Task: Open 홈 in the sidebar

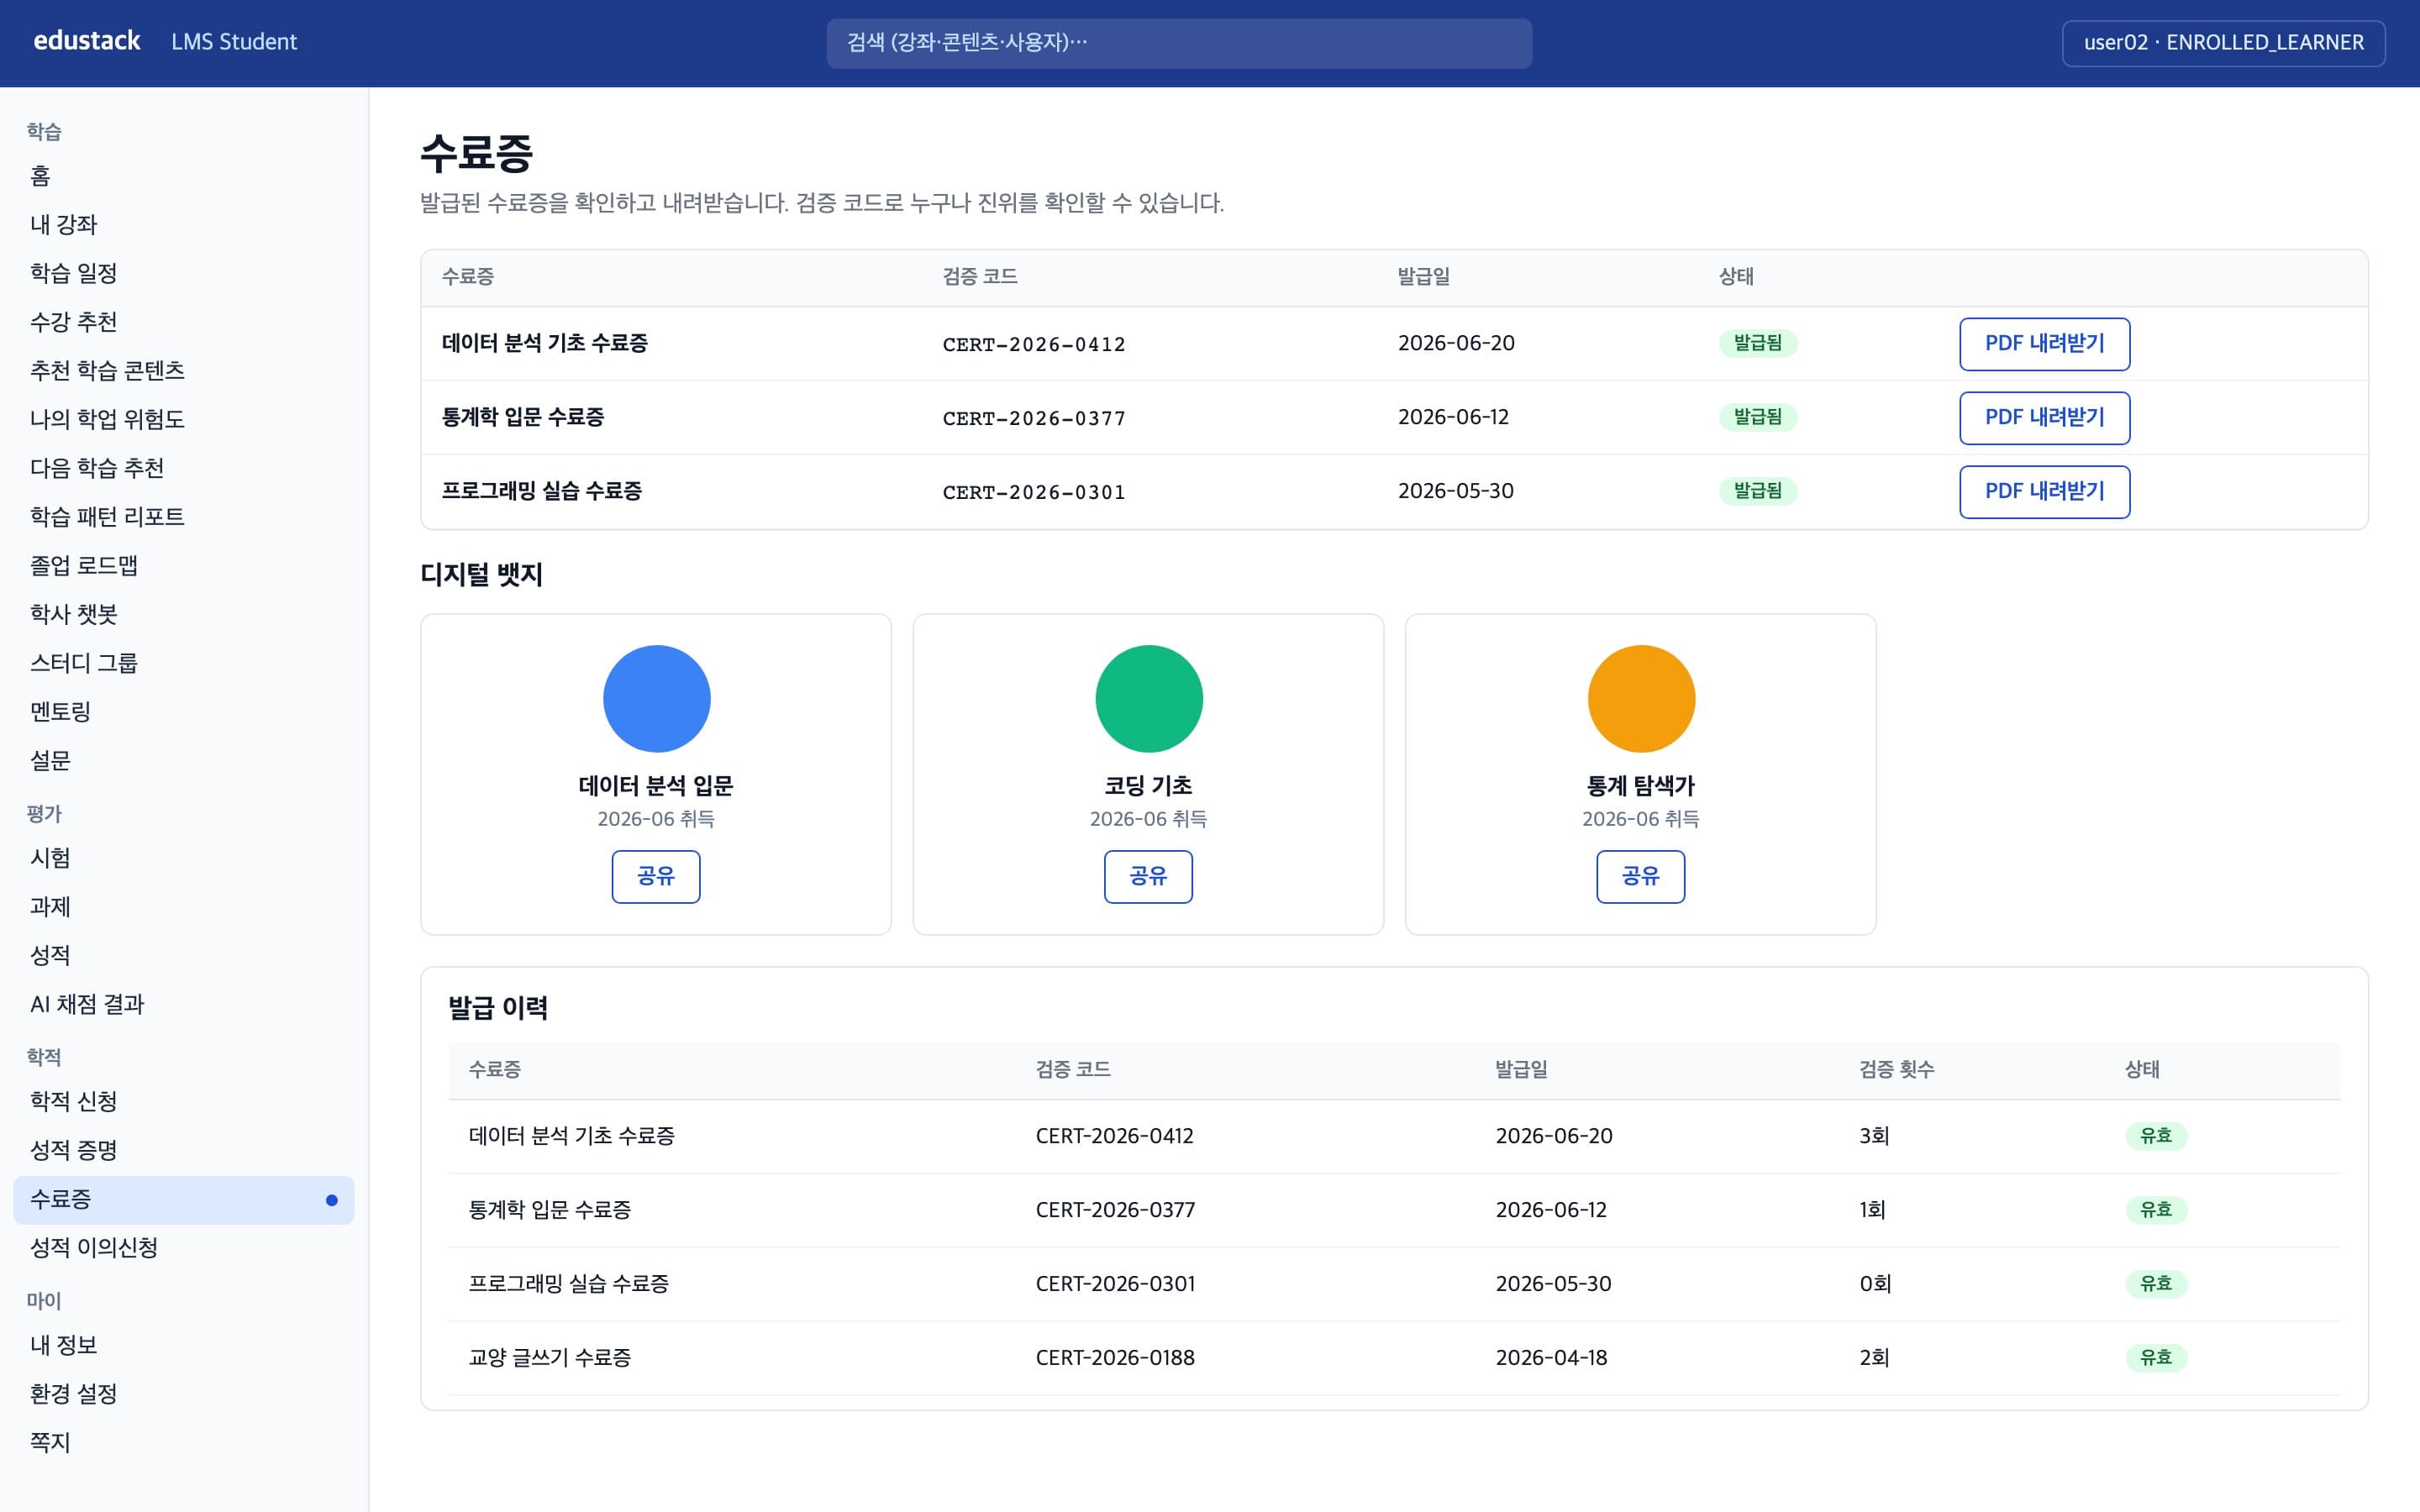Action: pos(184,176)
